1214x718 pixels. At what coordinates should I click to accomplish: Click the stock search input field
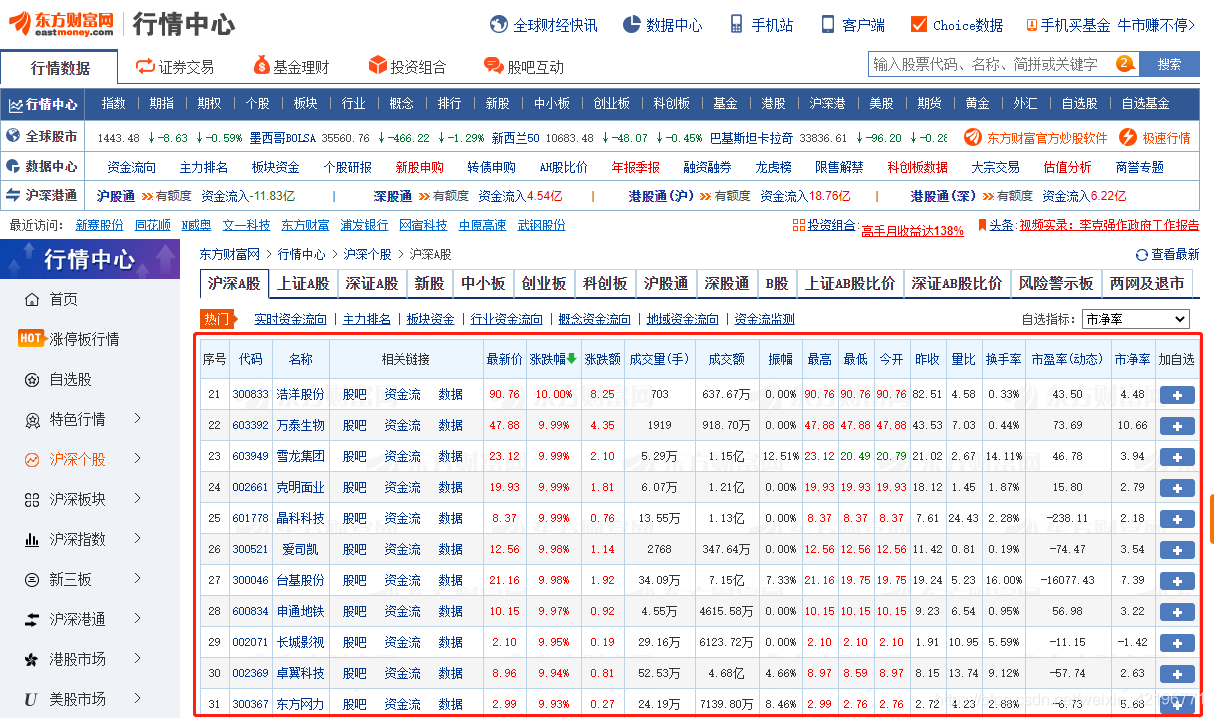click(1003, 64)
